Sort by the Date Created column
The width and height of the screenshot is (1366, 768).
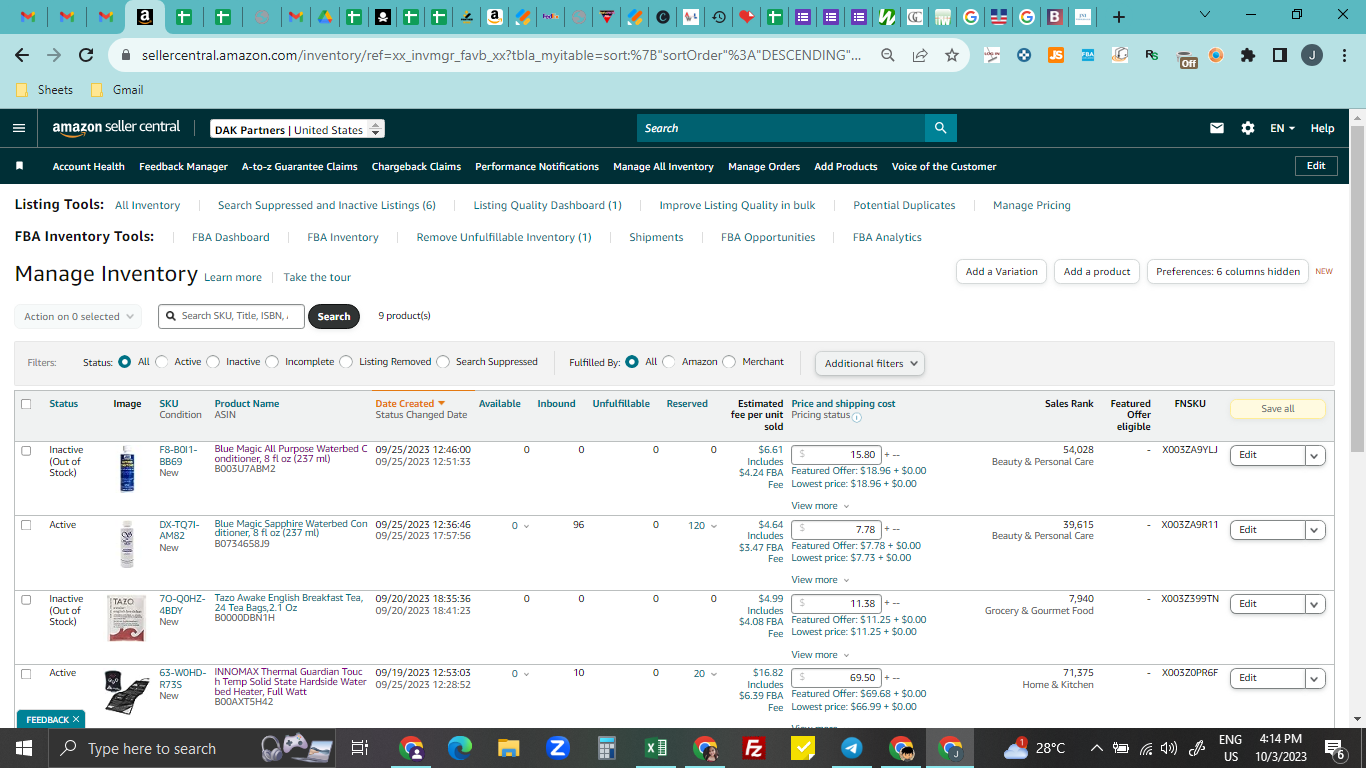pyautogui.click(x=410, y=404)
